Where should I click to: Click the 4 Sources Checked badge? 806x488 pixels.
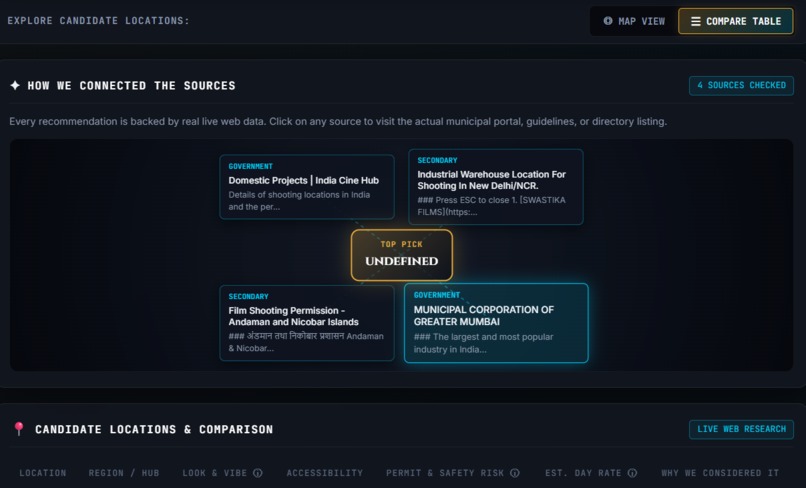click(x=741, y=85)
